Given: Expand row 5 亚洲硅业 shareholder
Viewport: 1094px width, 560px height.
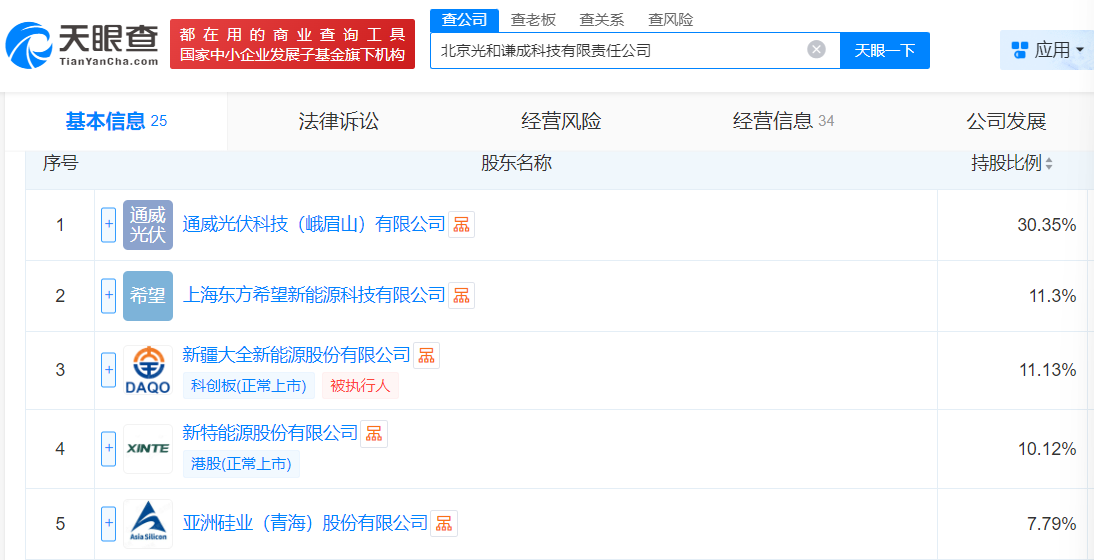Looking at the screenshot, I should click(108, 524).
